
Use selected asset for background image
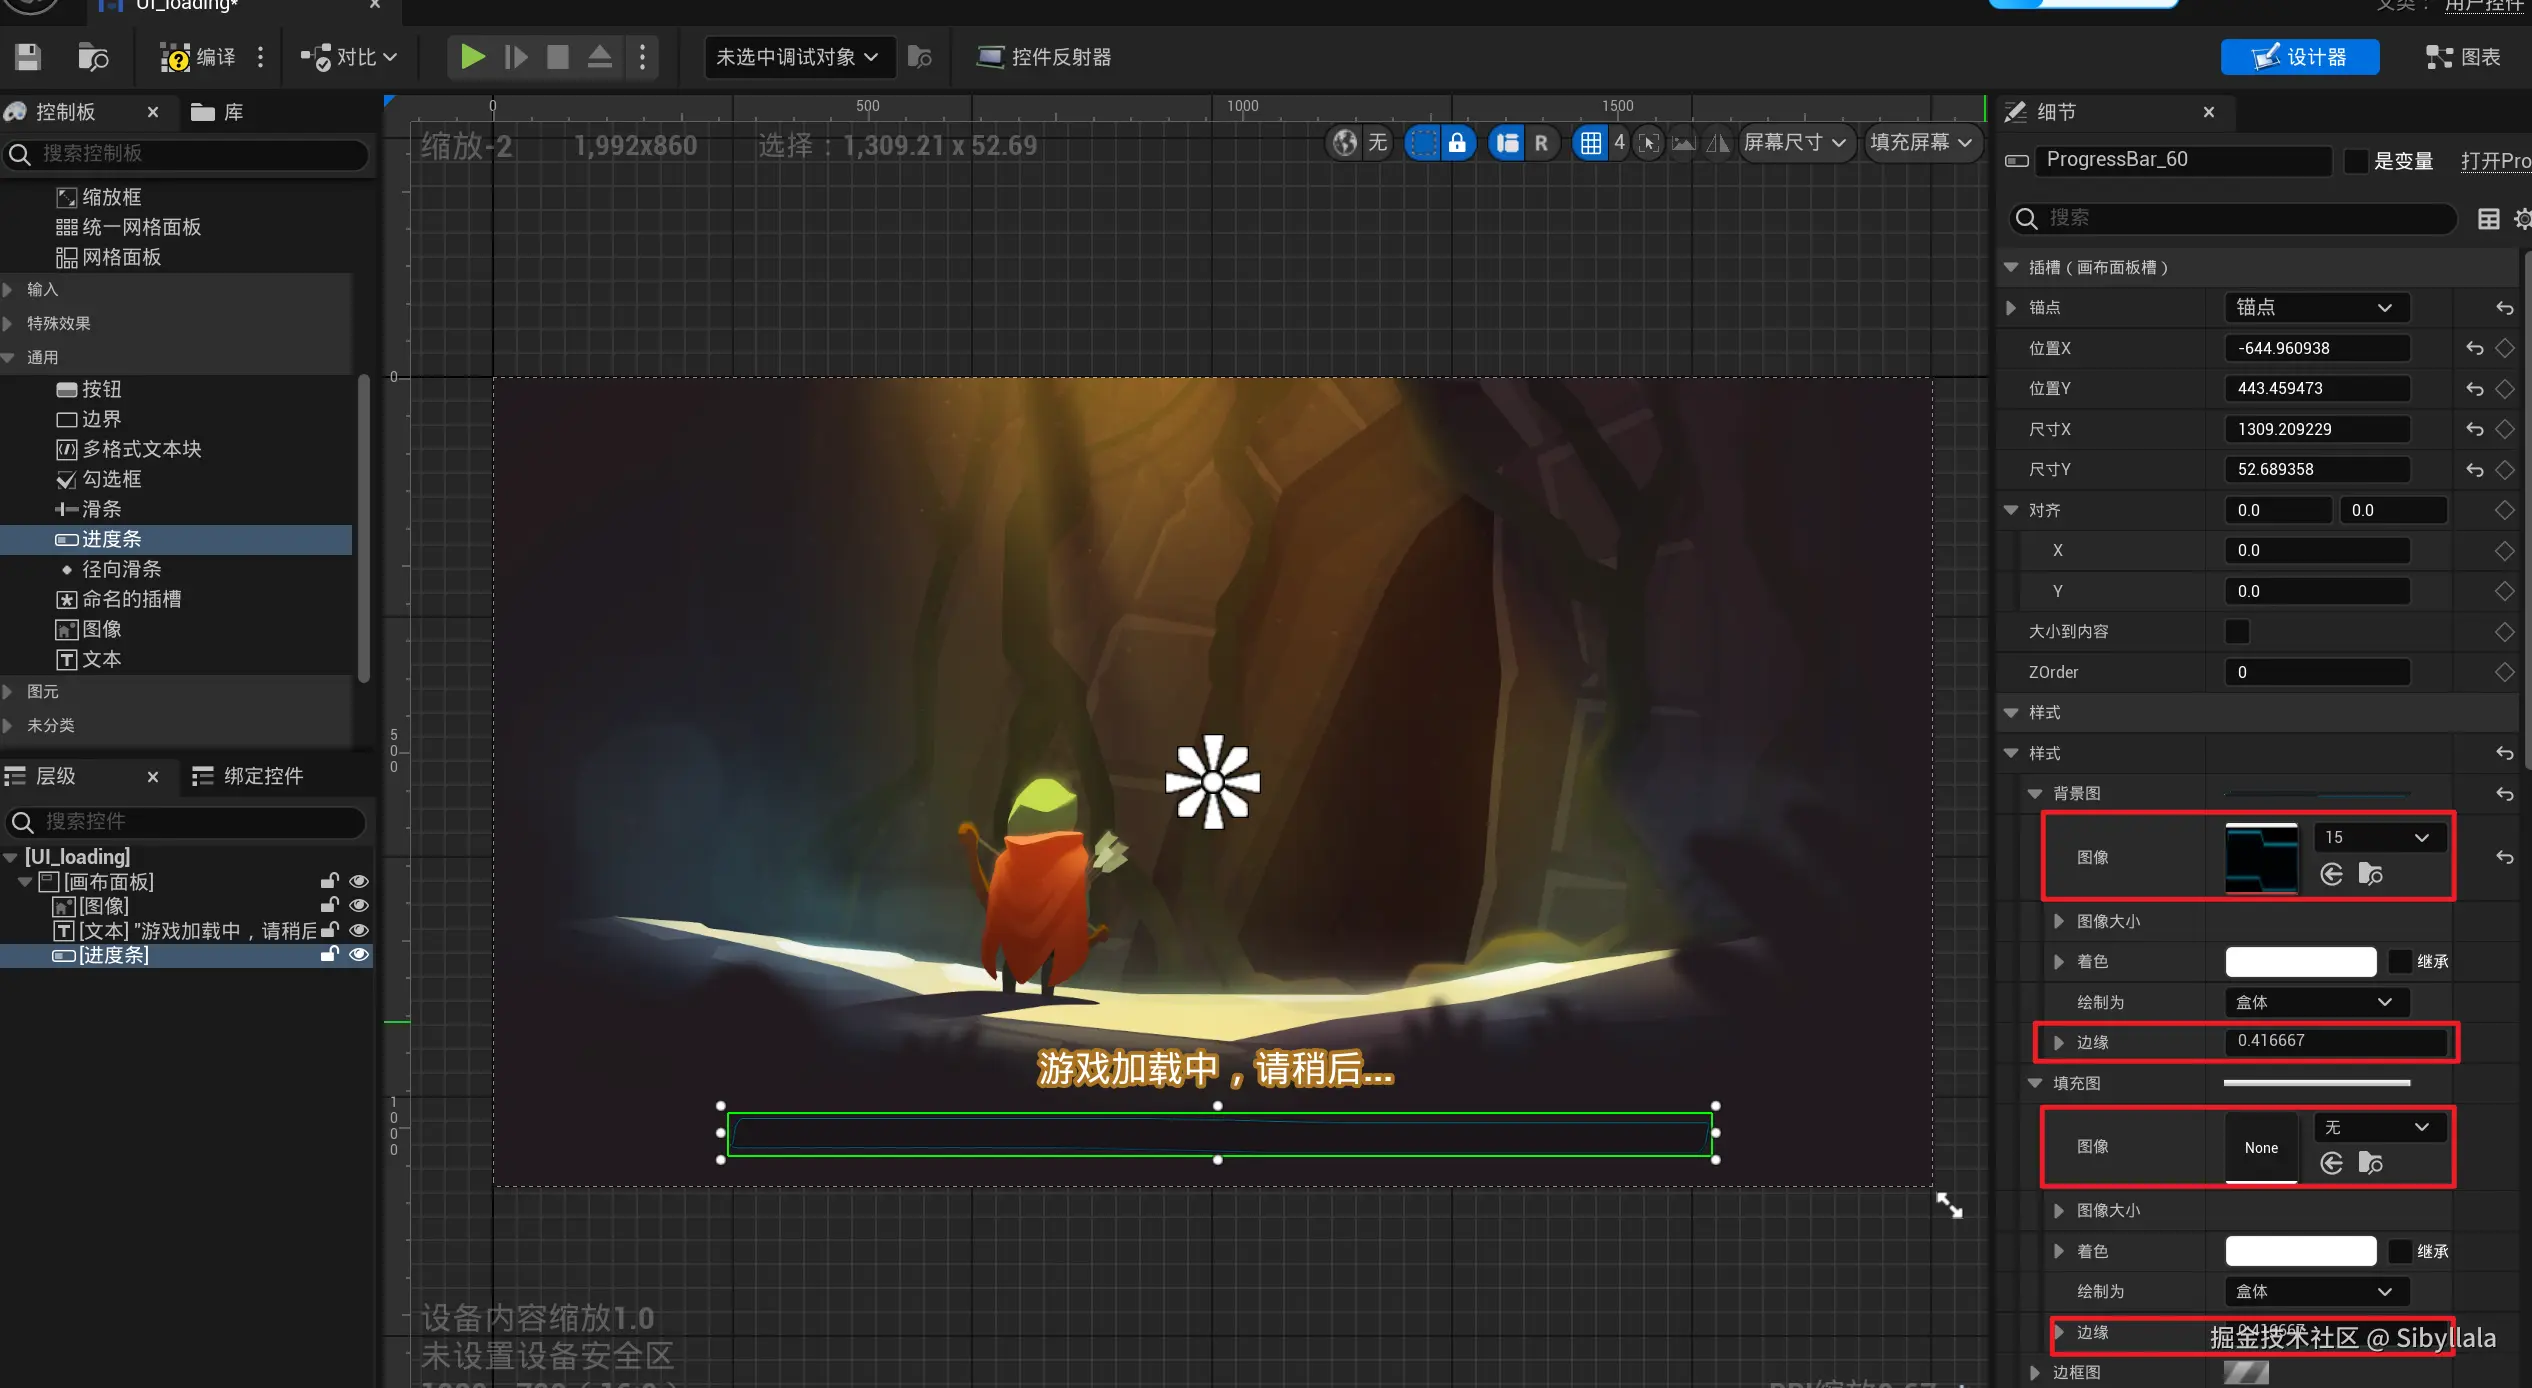(x=2331, y=874)
